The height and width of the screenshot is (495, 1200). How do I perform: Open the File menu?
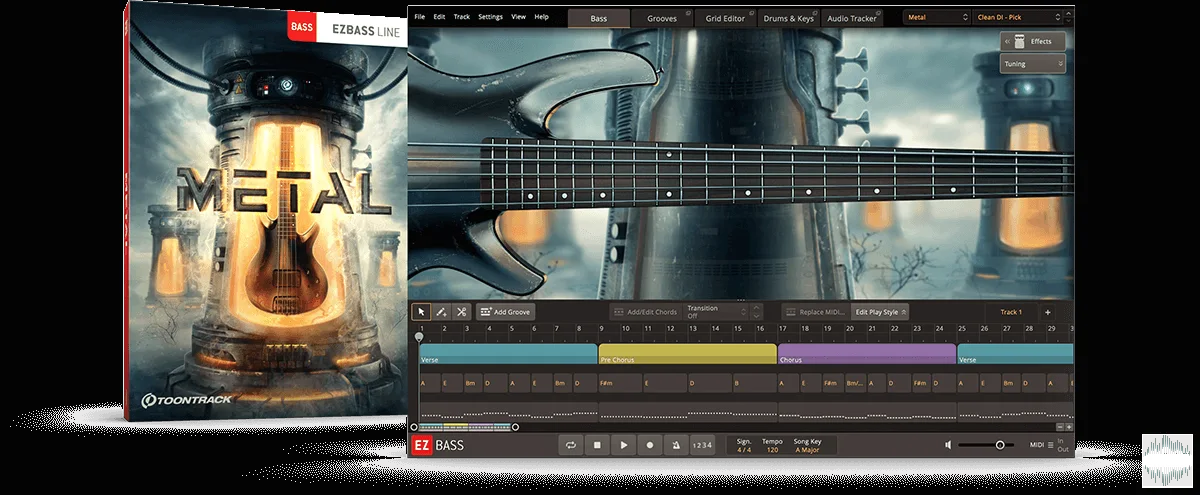[x=419, y=17]
